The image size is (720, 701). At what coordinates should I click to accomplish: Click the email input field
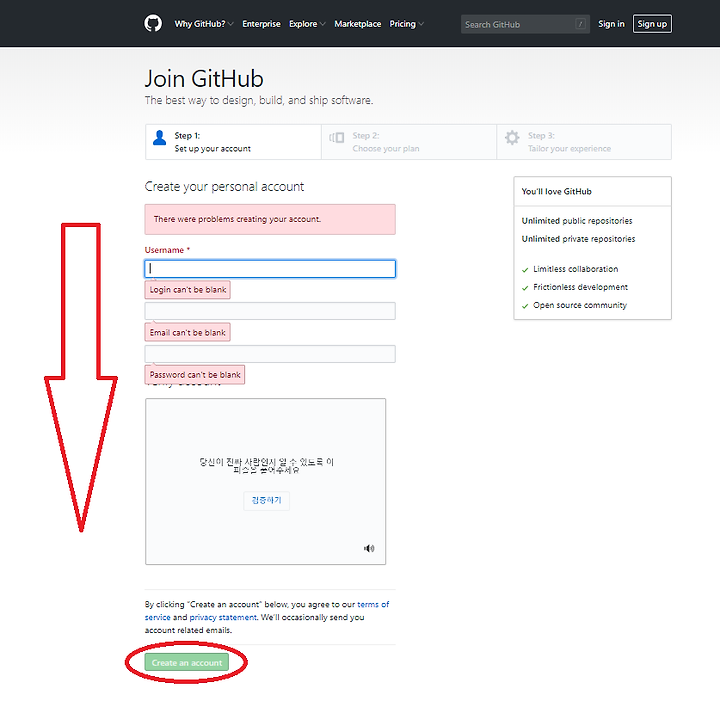click(x=270, y=311)
